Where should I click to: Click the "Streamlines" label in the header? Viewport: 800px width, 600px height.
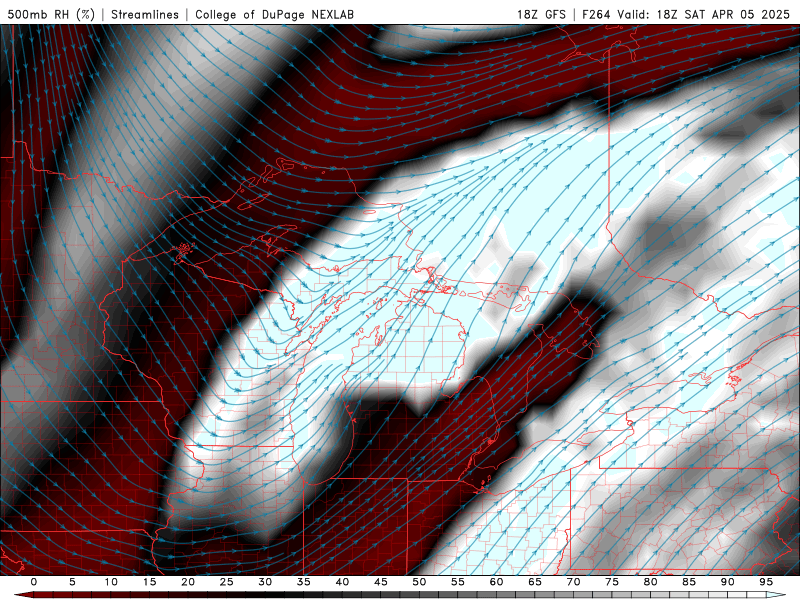click(x=145, y=14)
